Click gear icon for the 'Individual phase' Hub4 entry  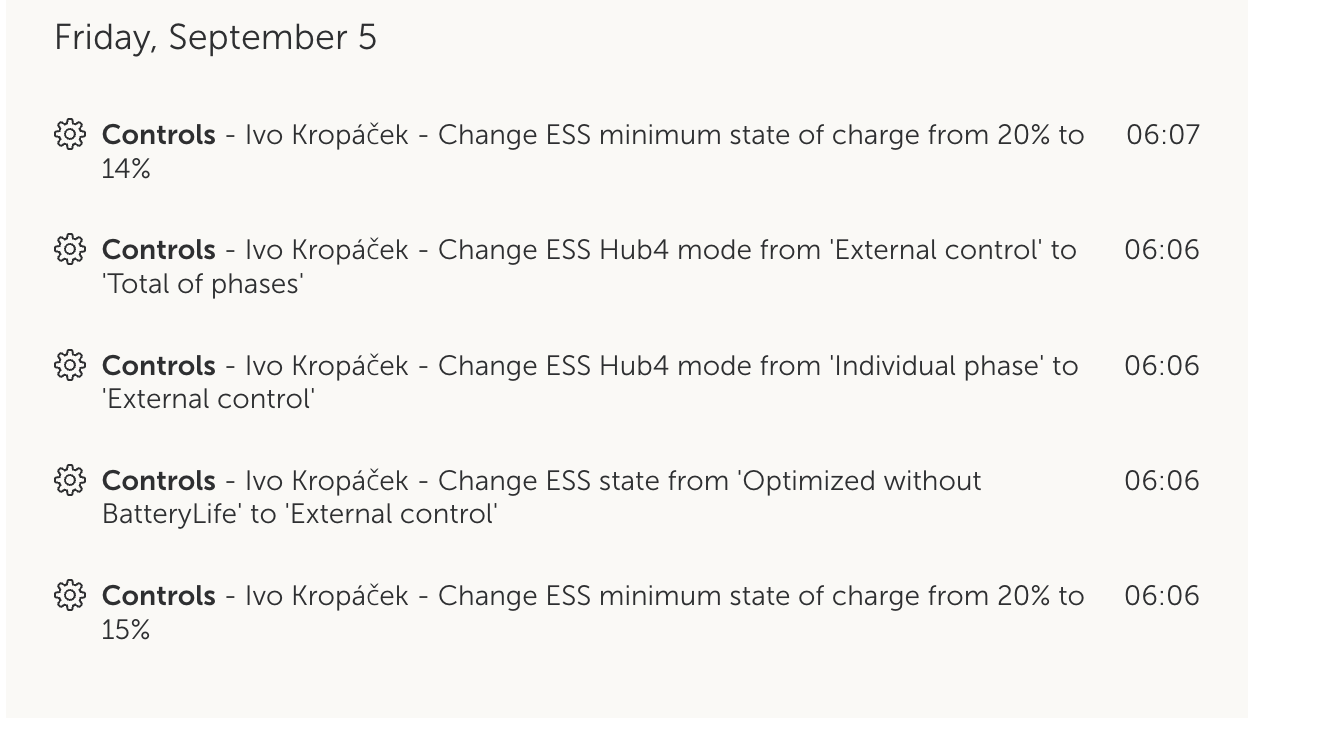69,365
